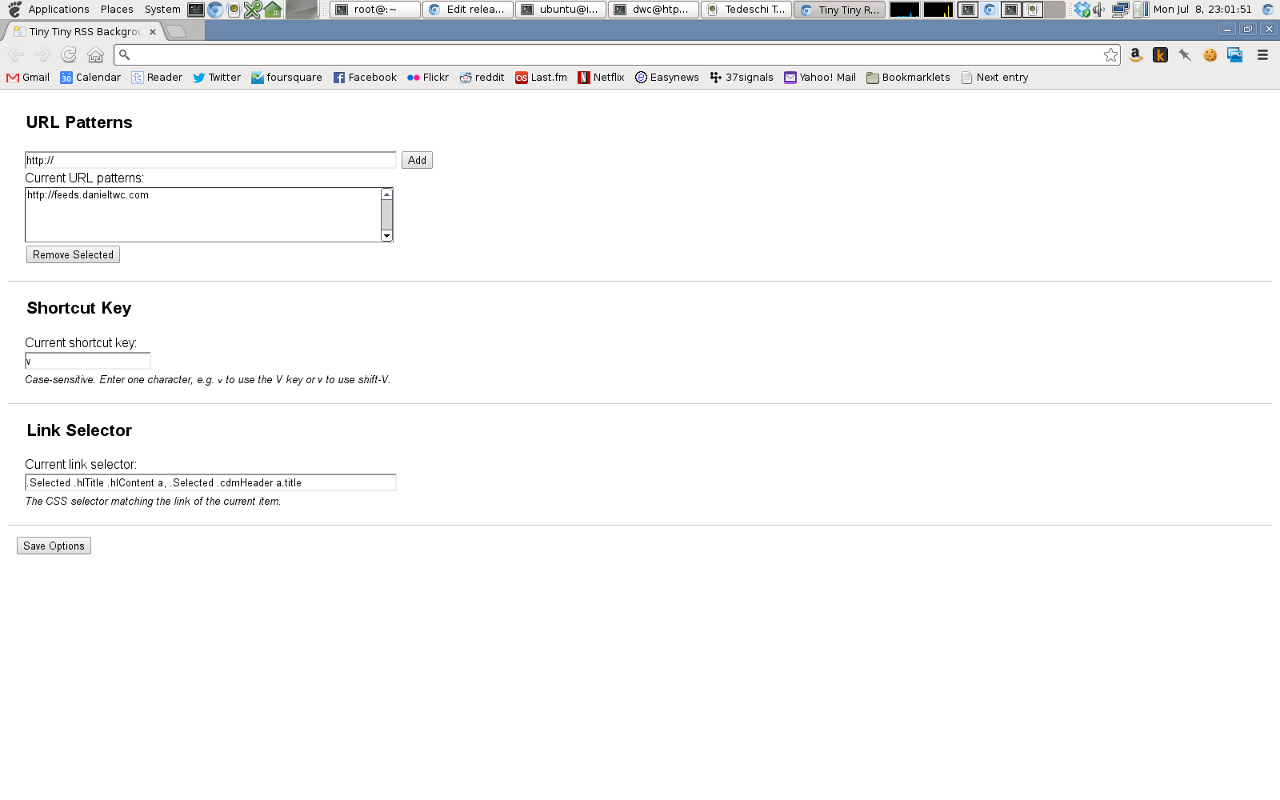1280x800 pixels.
Task: Click the URL patterns list scrollbar down arrow
Action: tap(387, 236)
